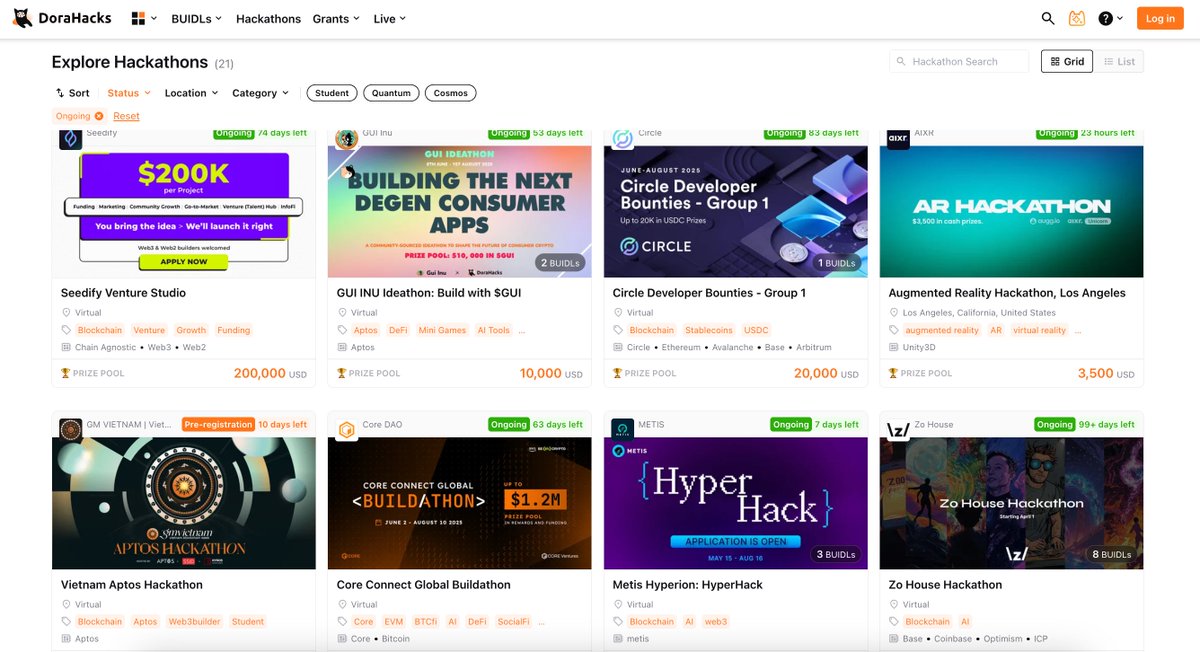Switch to List view
The image size is (1200, 652).
[1118, 61]
